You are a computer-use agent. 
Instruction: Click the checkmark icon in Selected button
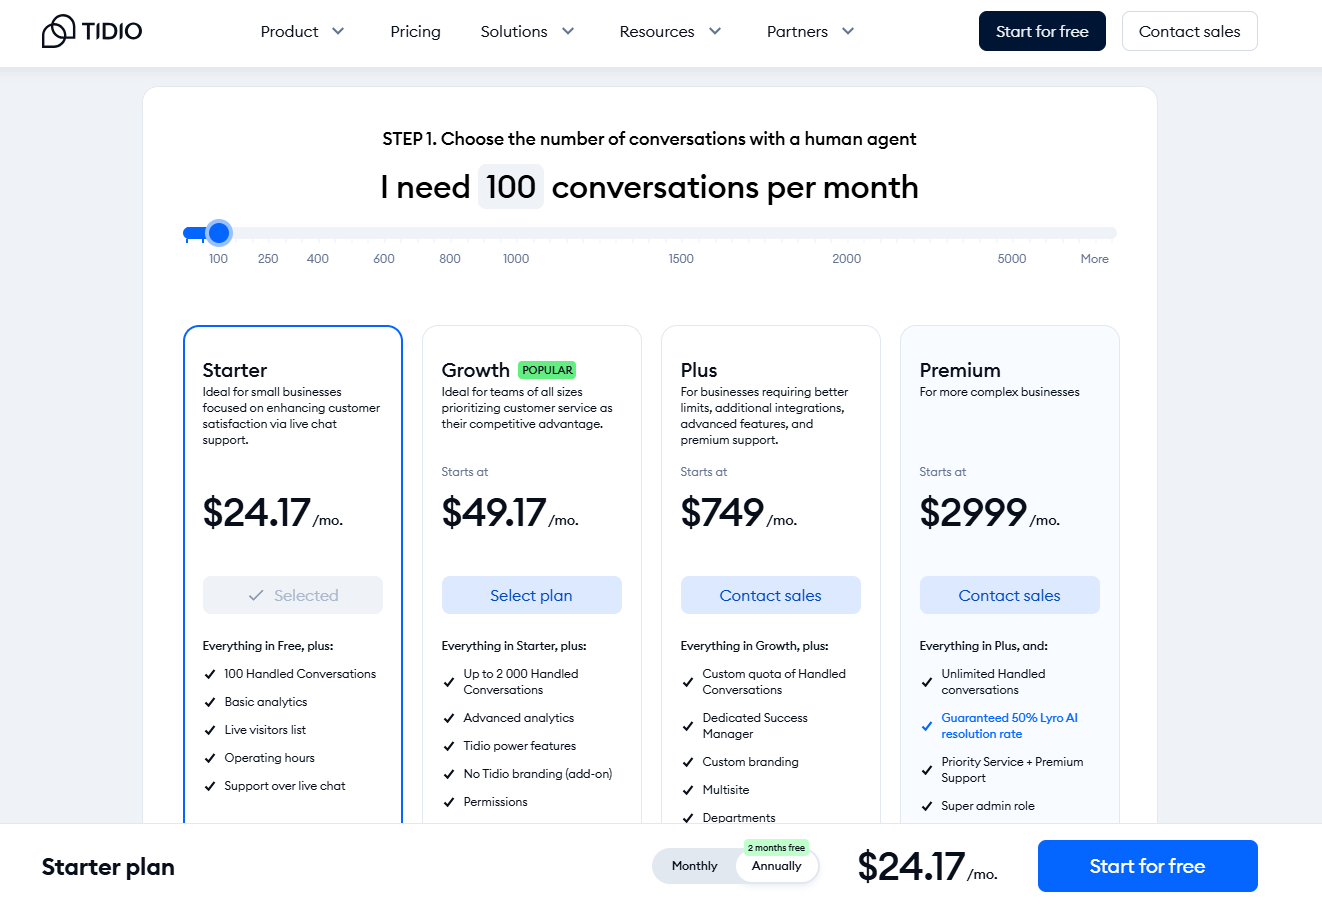pos(256,595)
